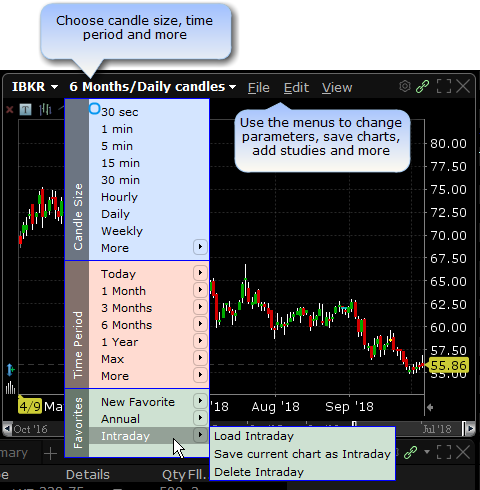
Task: Open the chart settings gear icon
Action: 405,86
